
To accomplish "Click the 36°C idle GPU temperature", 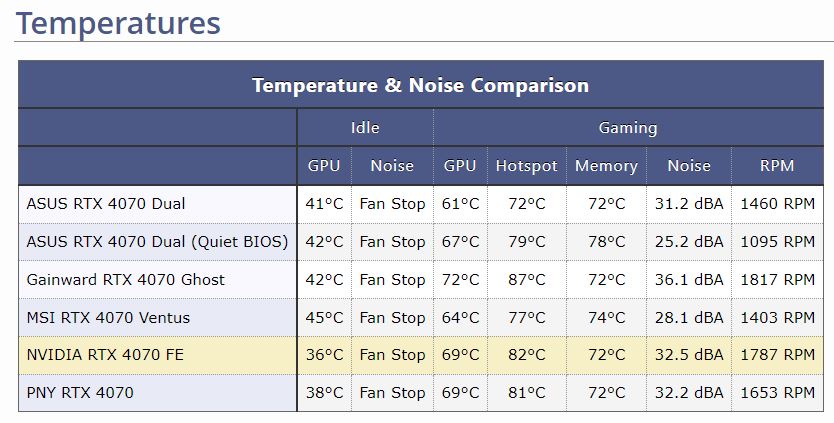I will pyautogui.click(x=324, y=355).
